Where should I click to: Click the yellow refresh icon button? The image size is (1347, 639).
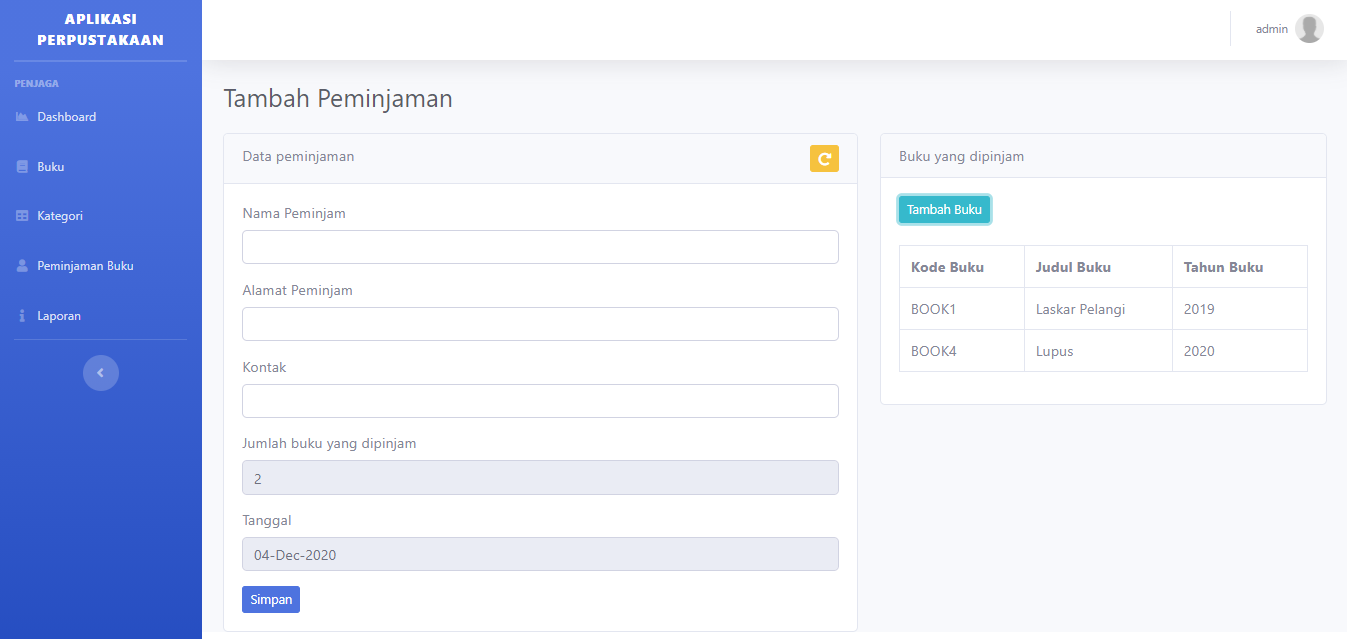824,158
